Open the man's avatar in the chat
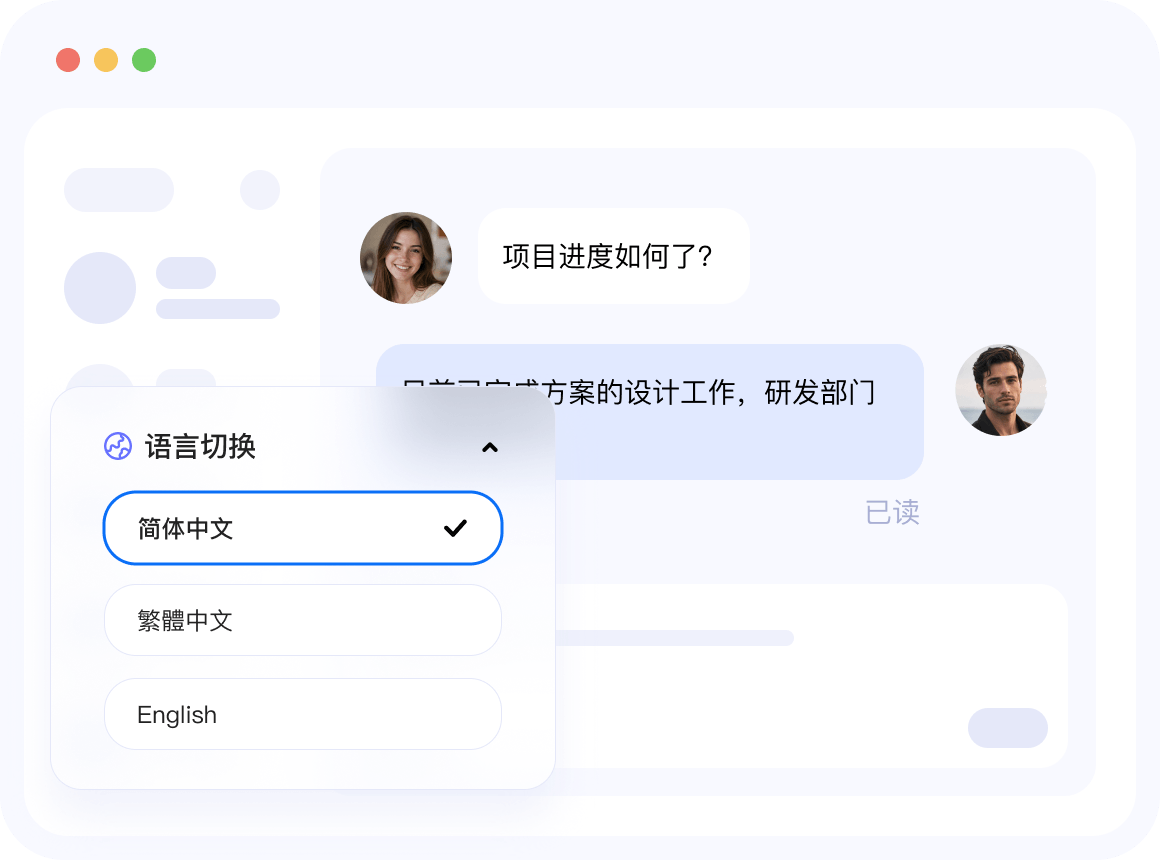This screenshot has height=860, width=1160. tap(1001, 390)
